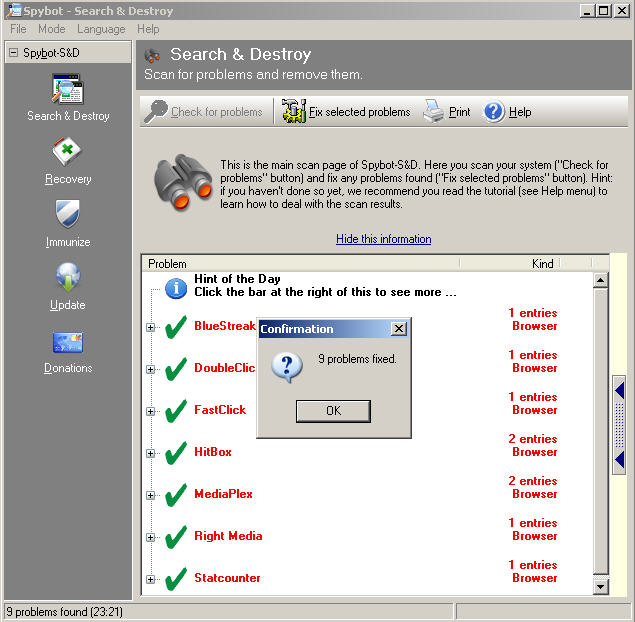The width and height of the screenshot is (635, 622).
Task: Toggle the HitBox checkmark
Action: click(x=176, y=453)
